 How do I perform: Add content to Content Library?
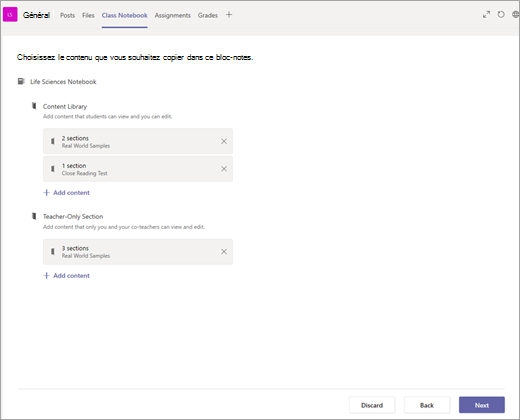(x=67, y=193)
